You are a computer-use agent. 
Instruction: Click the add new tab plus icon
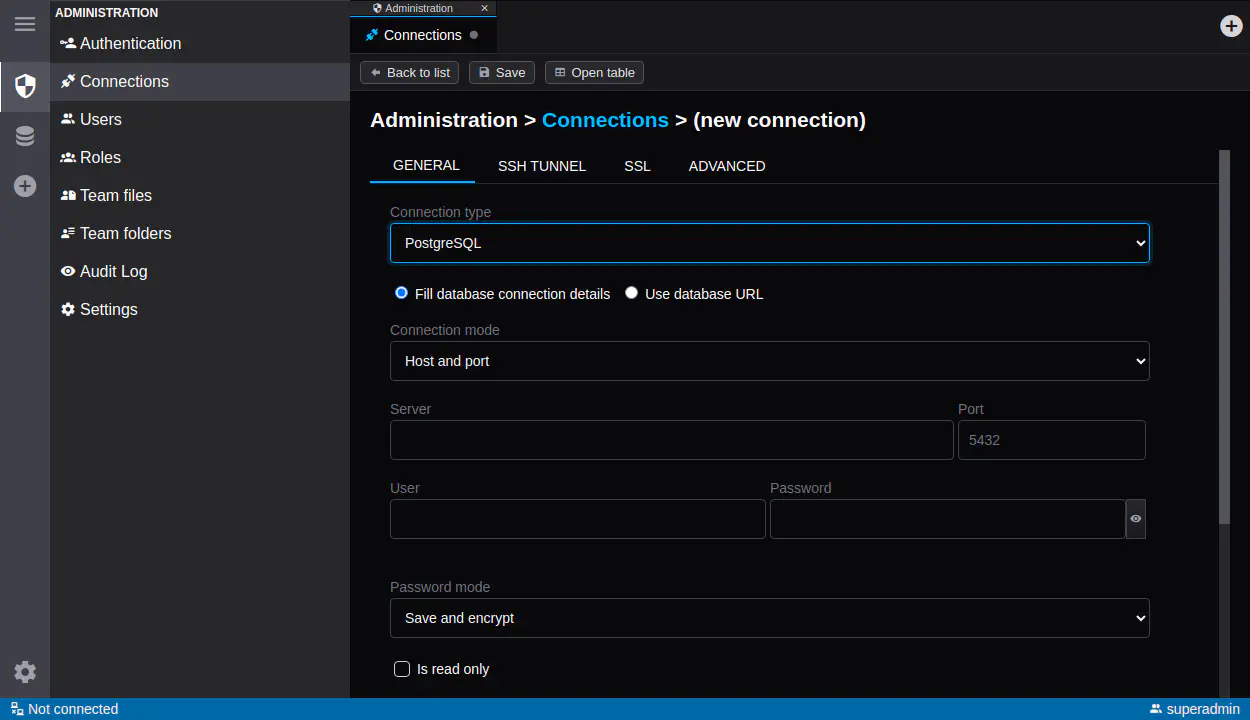[x=1231, y=26]
